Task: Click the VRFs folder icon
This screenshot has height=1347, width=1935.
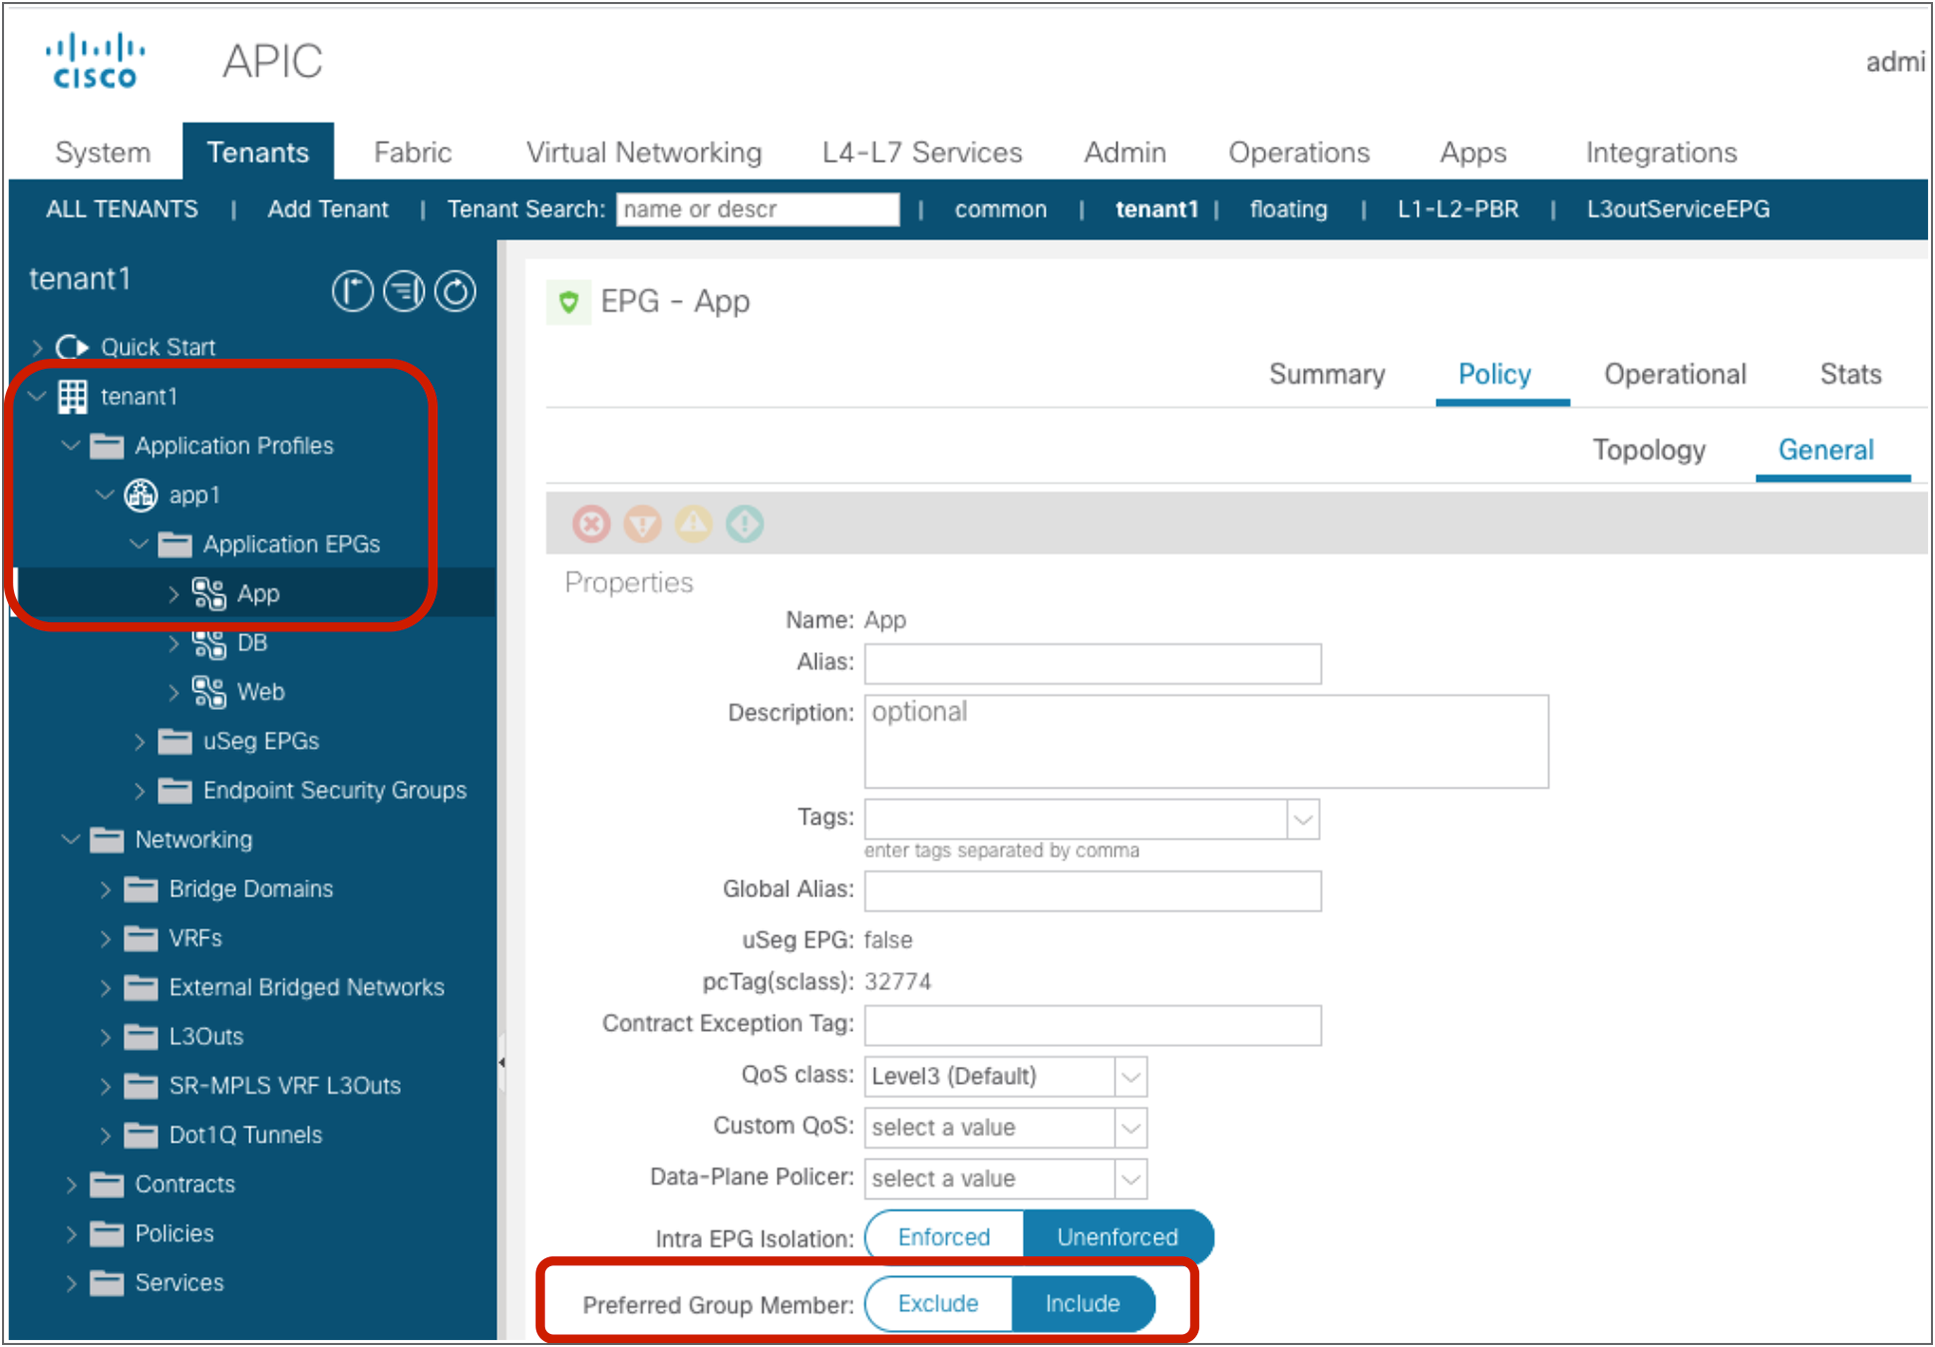Action: (141, 938)
